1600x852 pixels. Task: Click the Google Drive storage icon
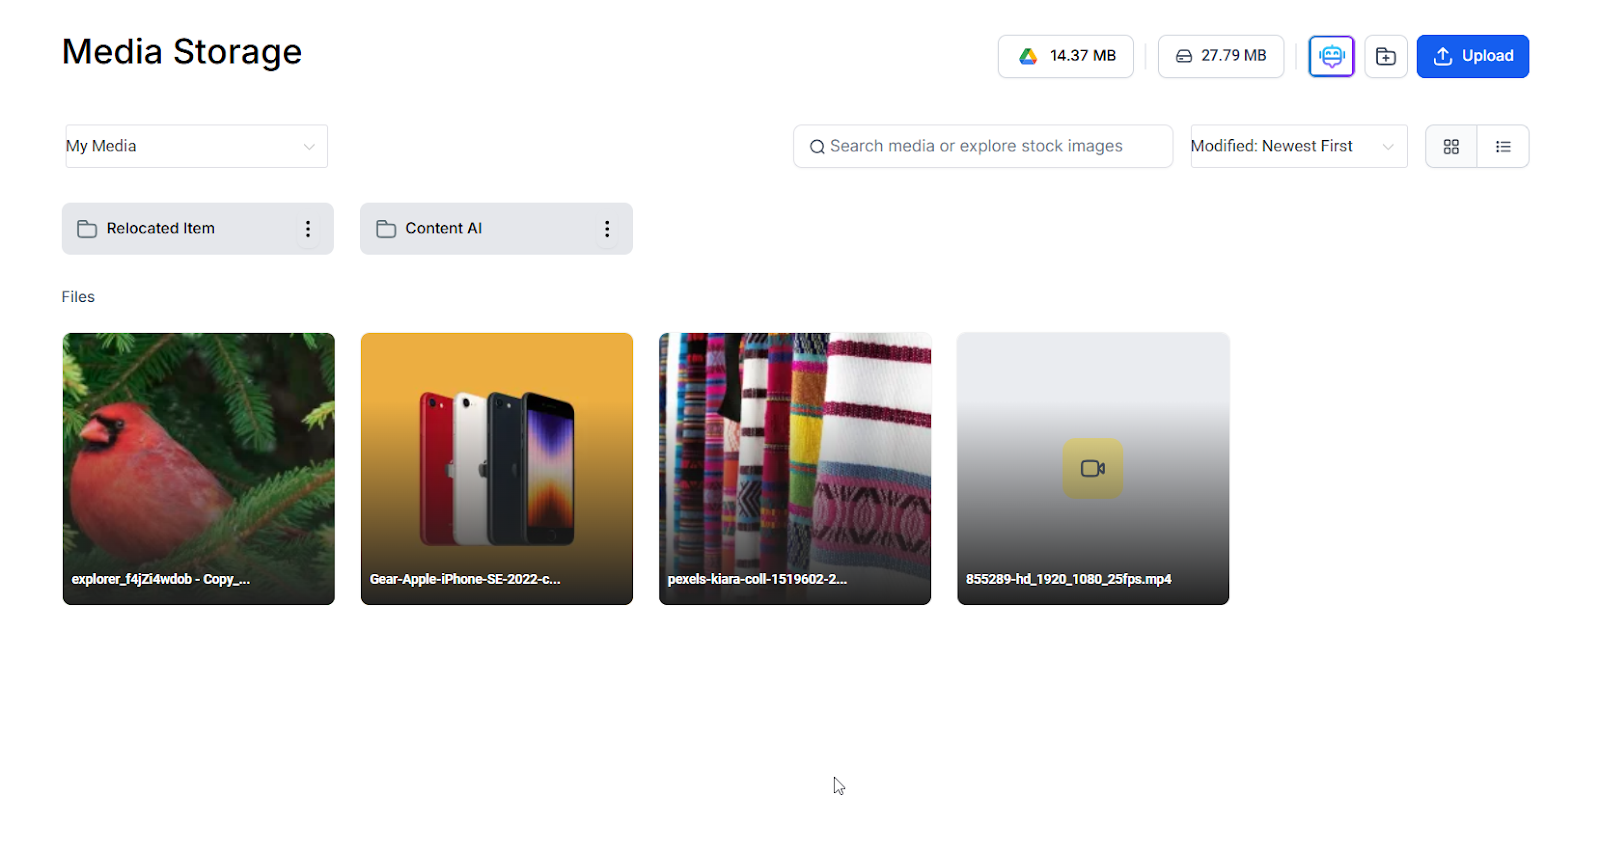click(x=1028, y=56)
